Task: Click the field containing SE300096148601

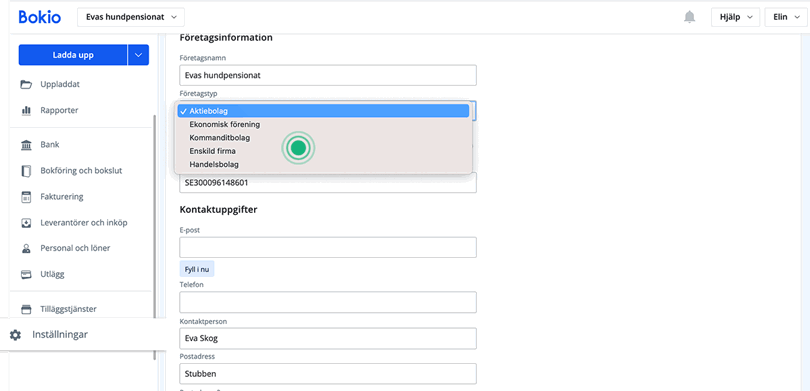Action: tap(328, 183)
